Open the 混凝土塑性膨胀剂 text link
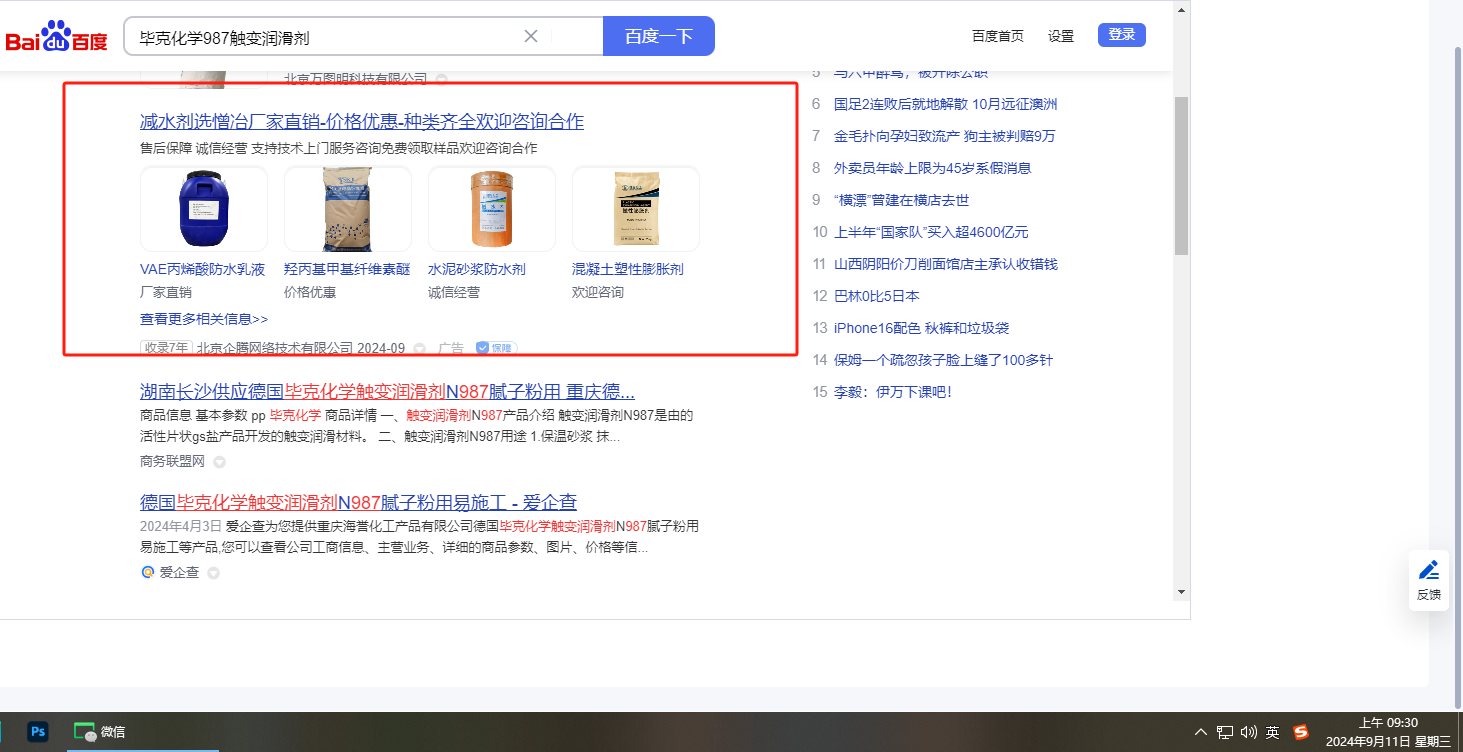This screenshot has width=1463, height=752. point(628,269)
